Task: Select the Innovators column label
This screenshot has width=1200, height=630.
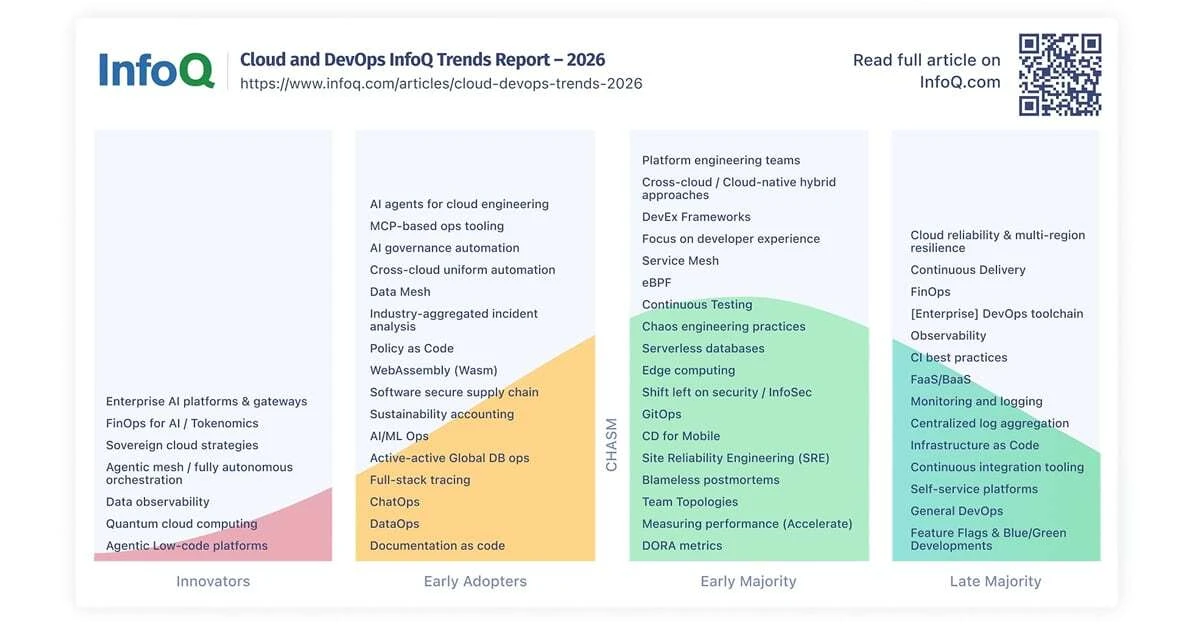Action: point(213,581)
